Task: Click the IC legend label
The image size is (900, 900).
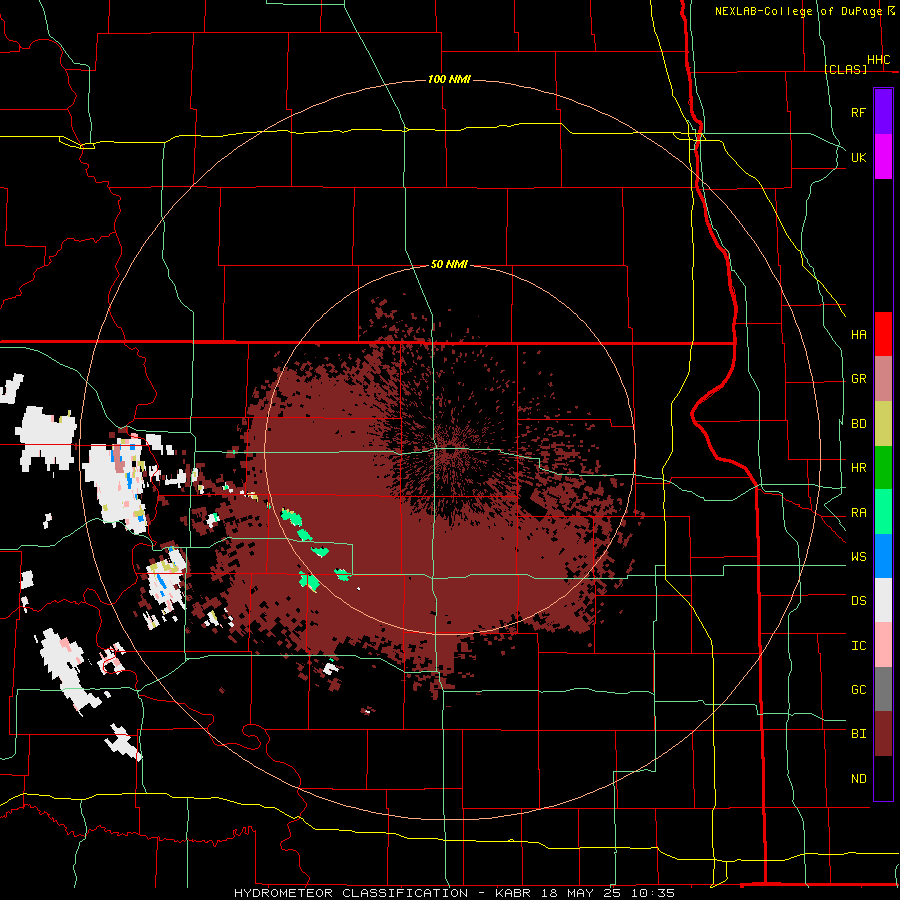Action: point(858,646)
